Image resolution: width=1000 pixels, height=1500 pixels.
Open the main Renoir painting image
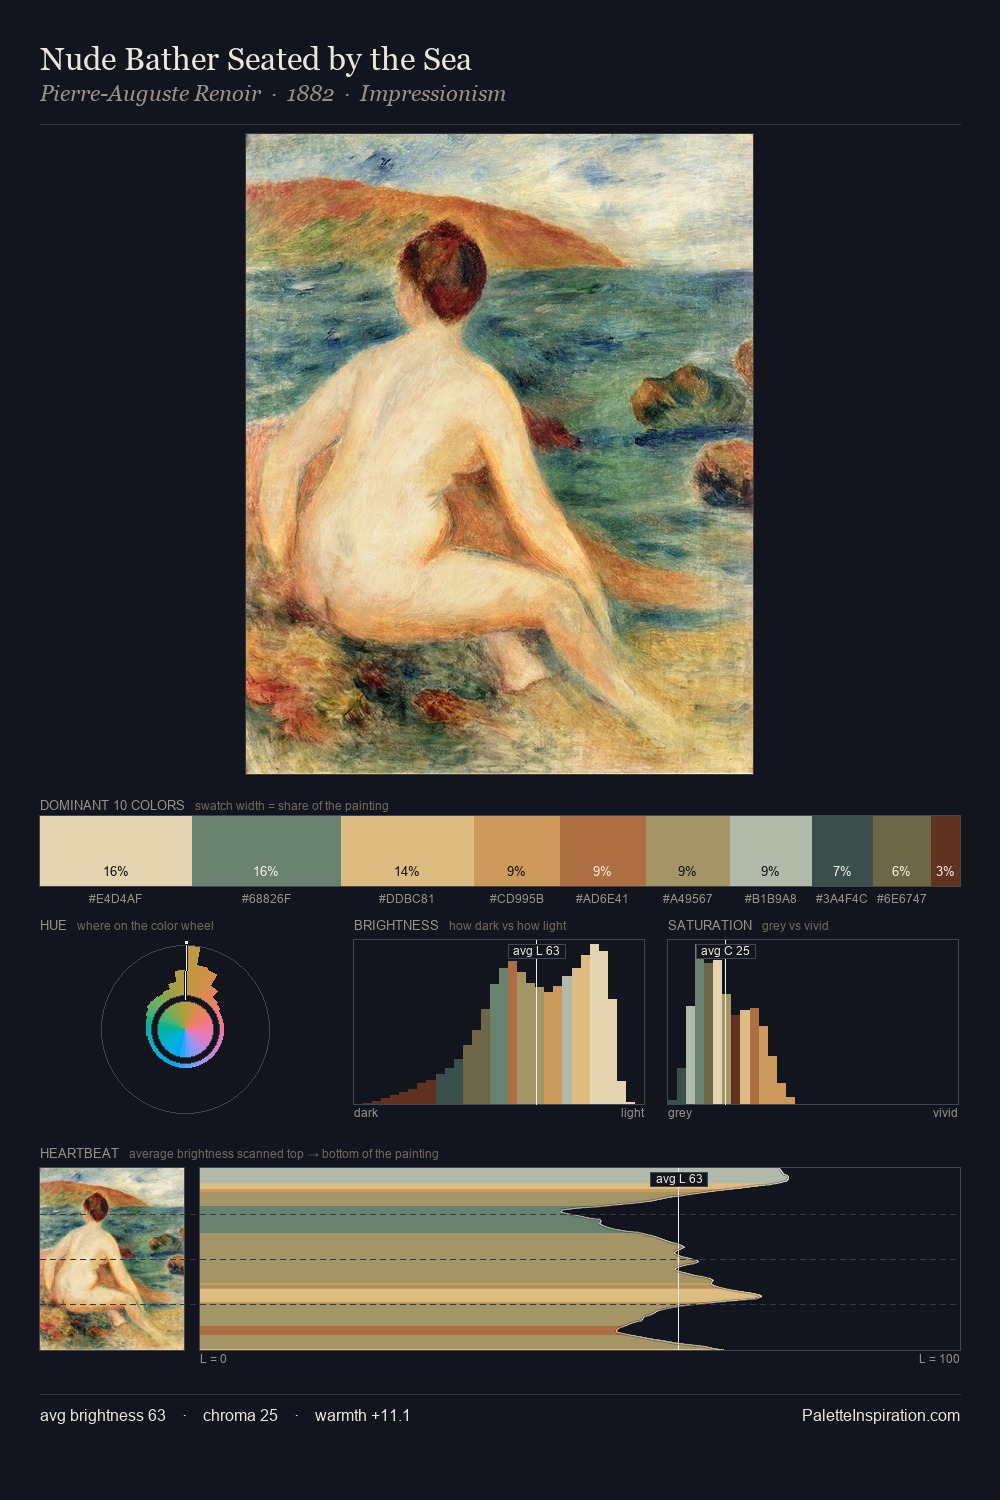coord(499,454)
